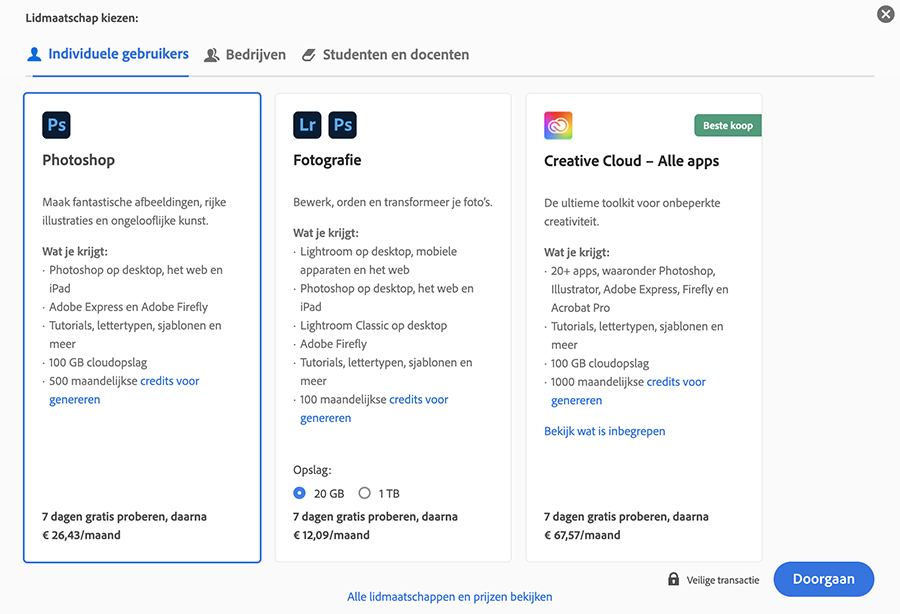Open Alle lidmaatschappen en prijzen bekijken link
900x614 pixels.
click(449, 597)
